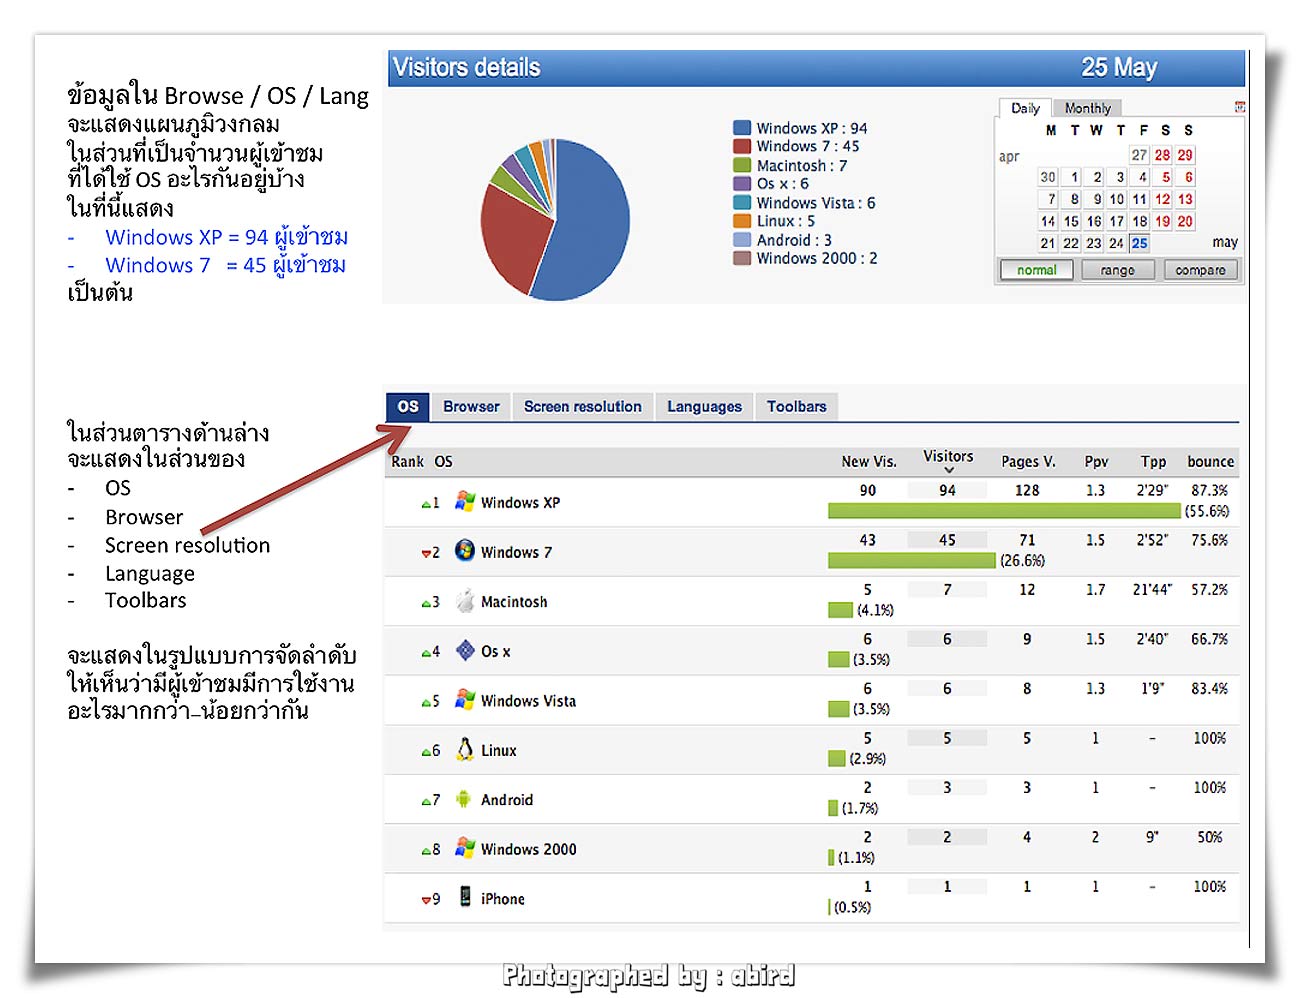Screen dimensions: 1300x998
Task: Click the Windows 2000 flag icon
Action: pyautogui.click(x=464, y=848)
